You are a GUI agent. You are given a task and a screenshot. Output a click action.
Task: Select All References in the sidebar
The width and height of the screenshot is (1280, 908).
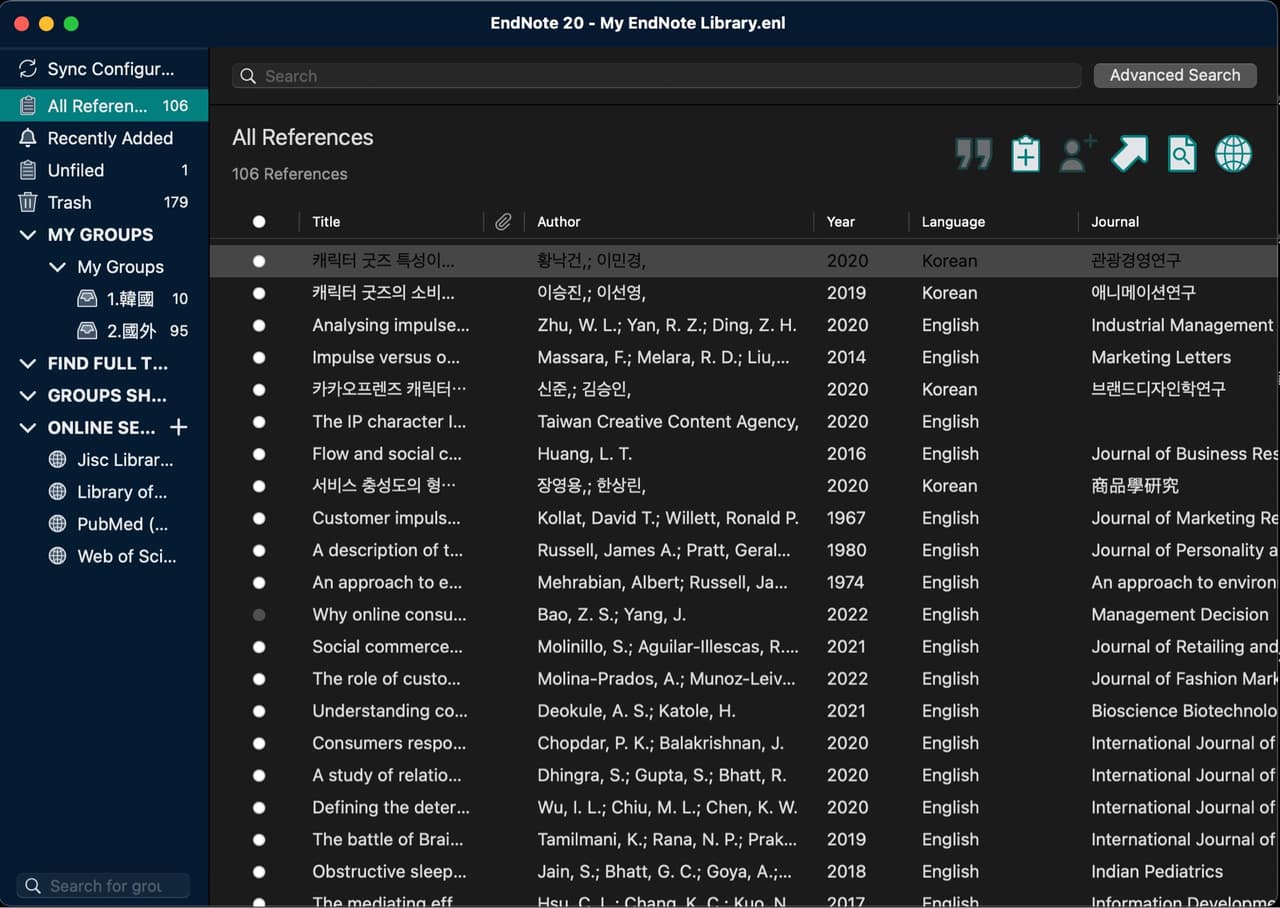[x=104, y=106]
